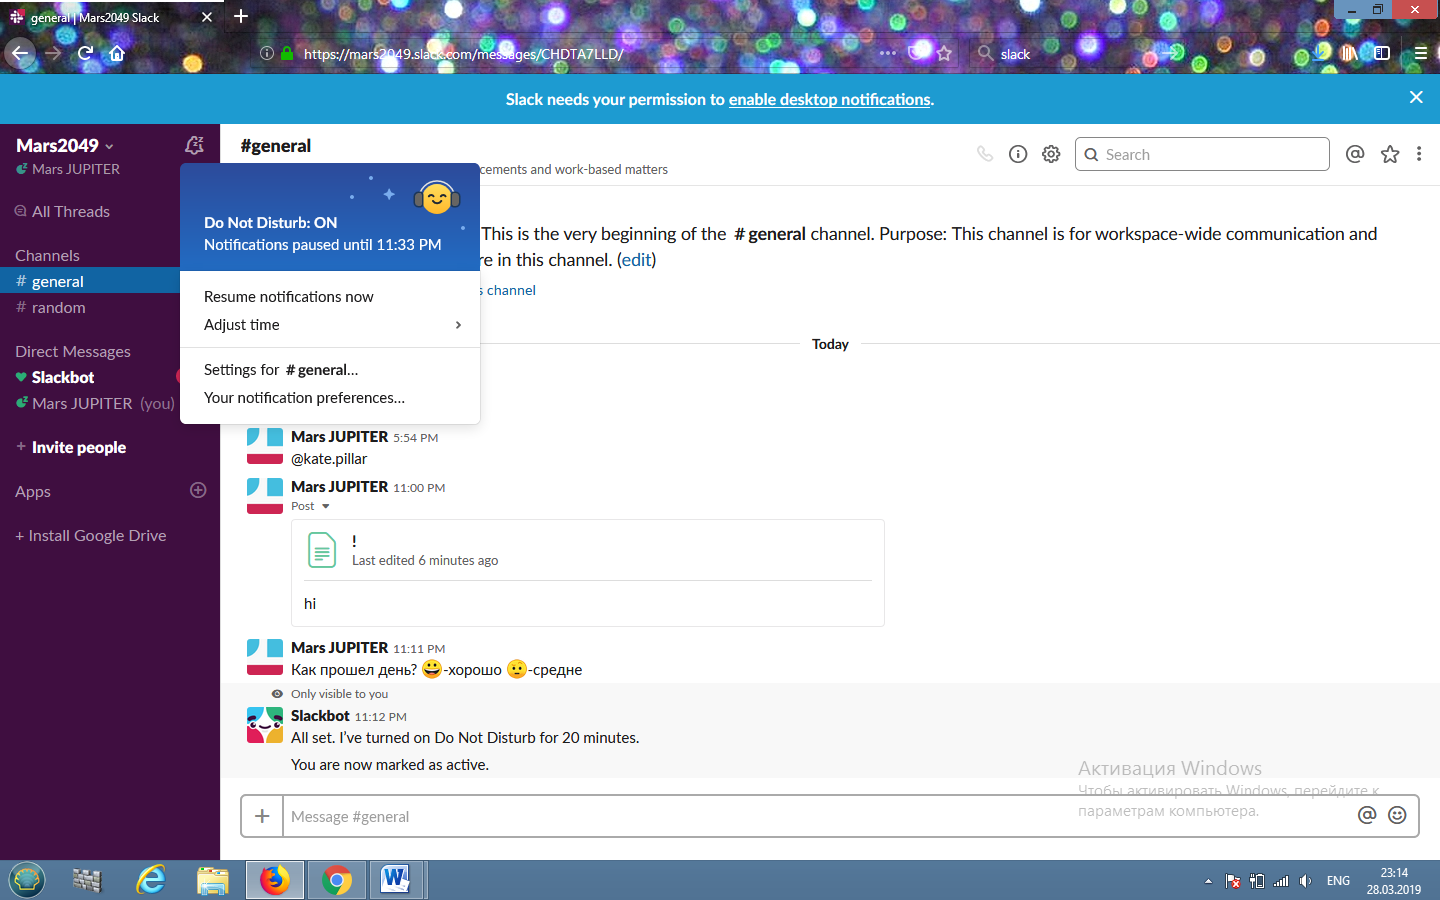This screenshot has height=900, width=1440.
Task: Click Apps heading in sidebar
Action: coord(33,491)
